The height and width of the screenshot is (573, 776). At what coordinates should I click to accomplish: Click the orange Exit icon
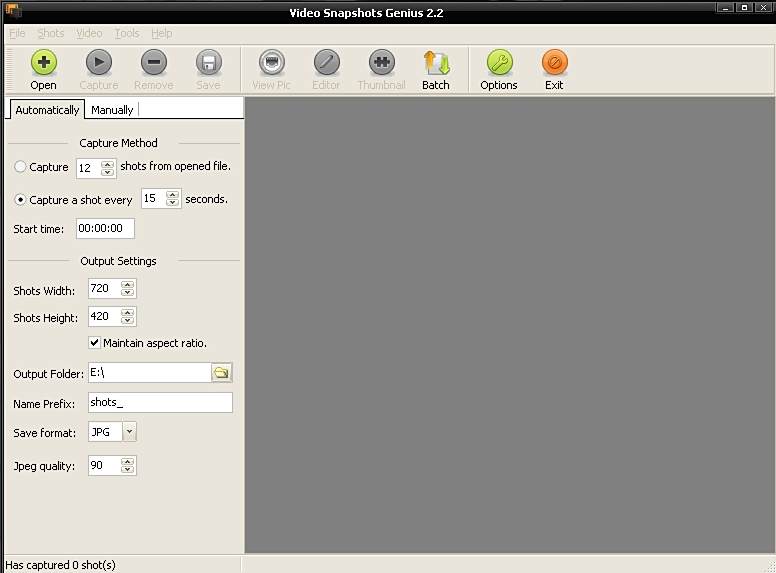[x=554, y=62]
